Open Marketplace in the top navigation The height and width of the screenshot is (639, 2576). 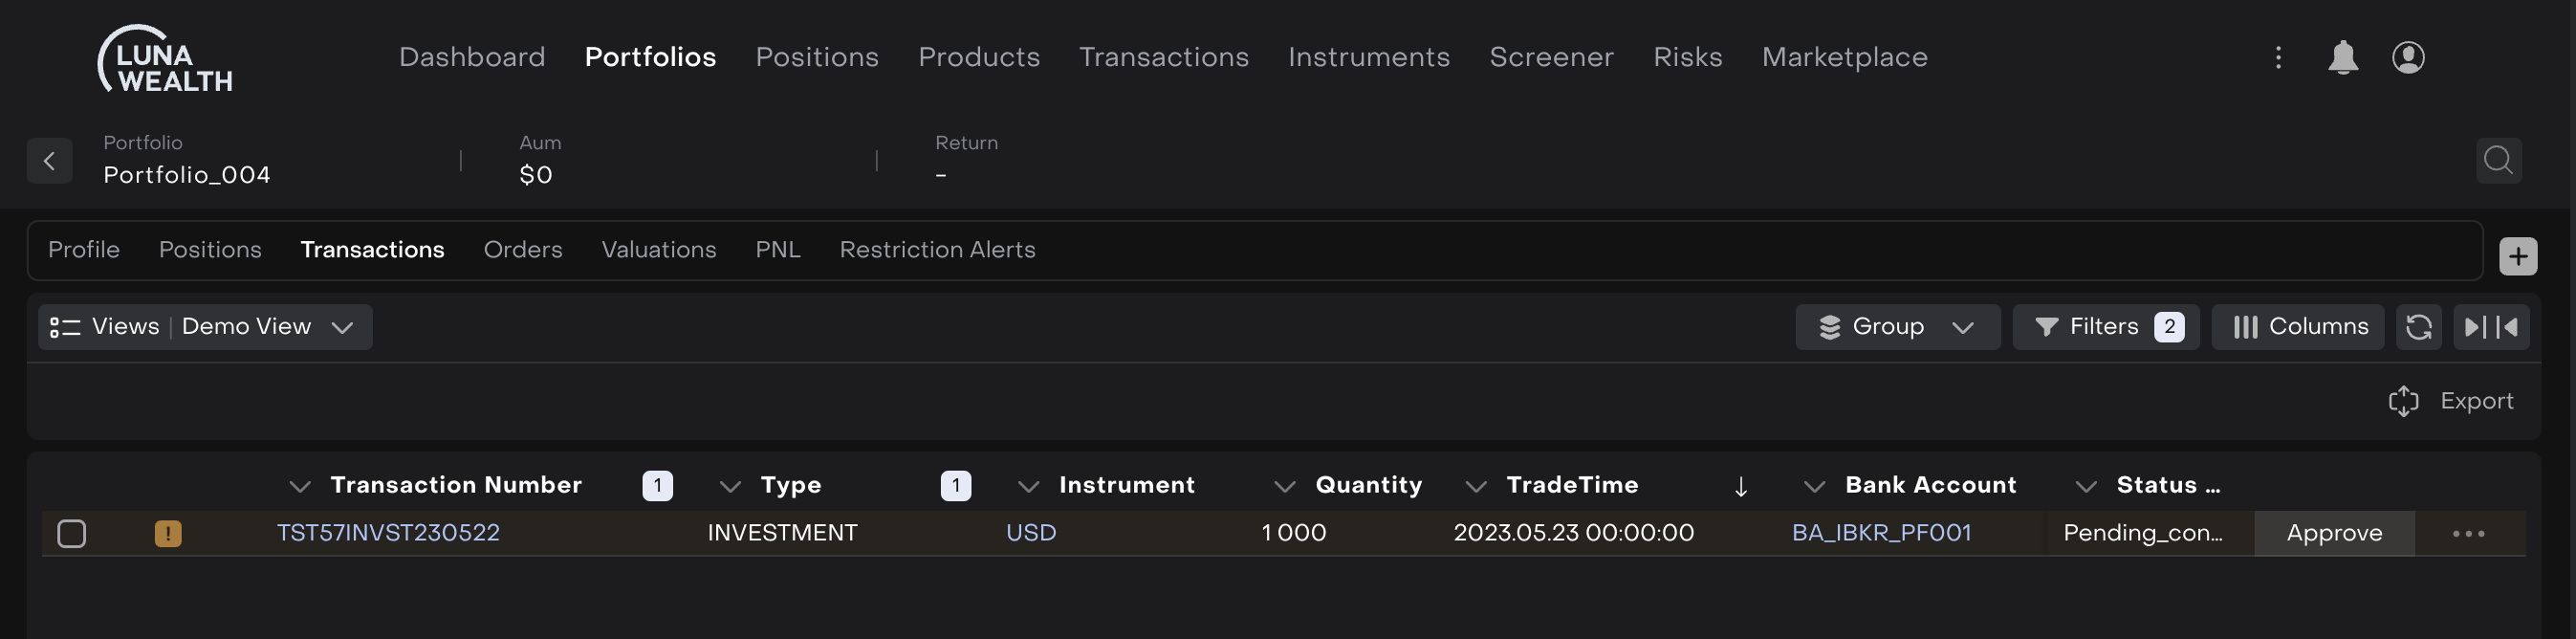click(x=1844, y=57)
